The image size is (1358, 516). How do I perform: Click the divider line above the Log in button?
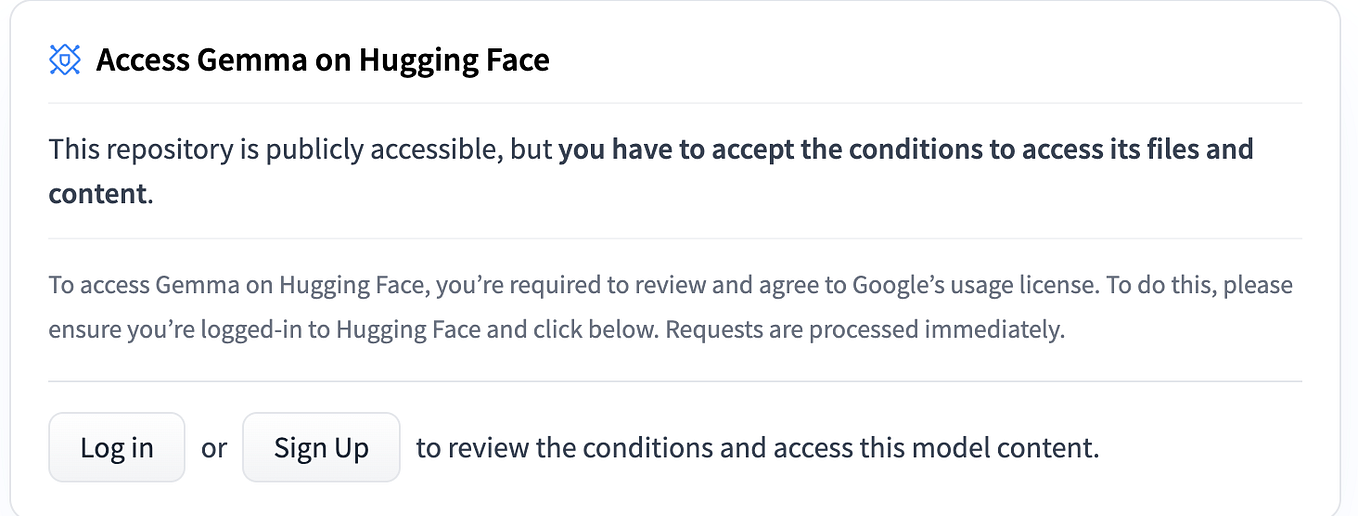pos(675,381)
